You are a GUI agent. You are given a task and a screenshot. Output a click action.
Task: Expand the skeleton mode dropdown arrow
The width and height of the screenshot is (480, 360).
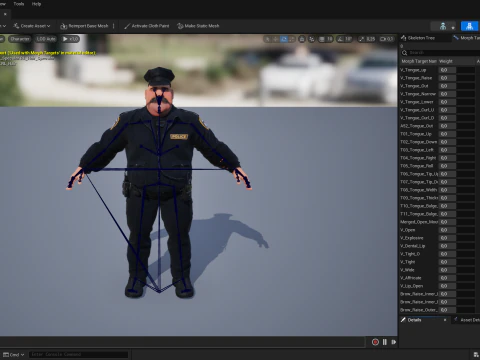(453, 27)
